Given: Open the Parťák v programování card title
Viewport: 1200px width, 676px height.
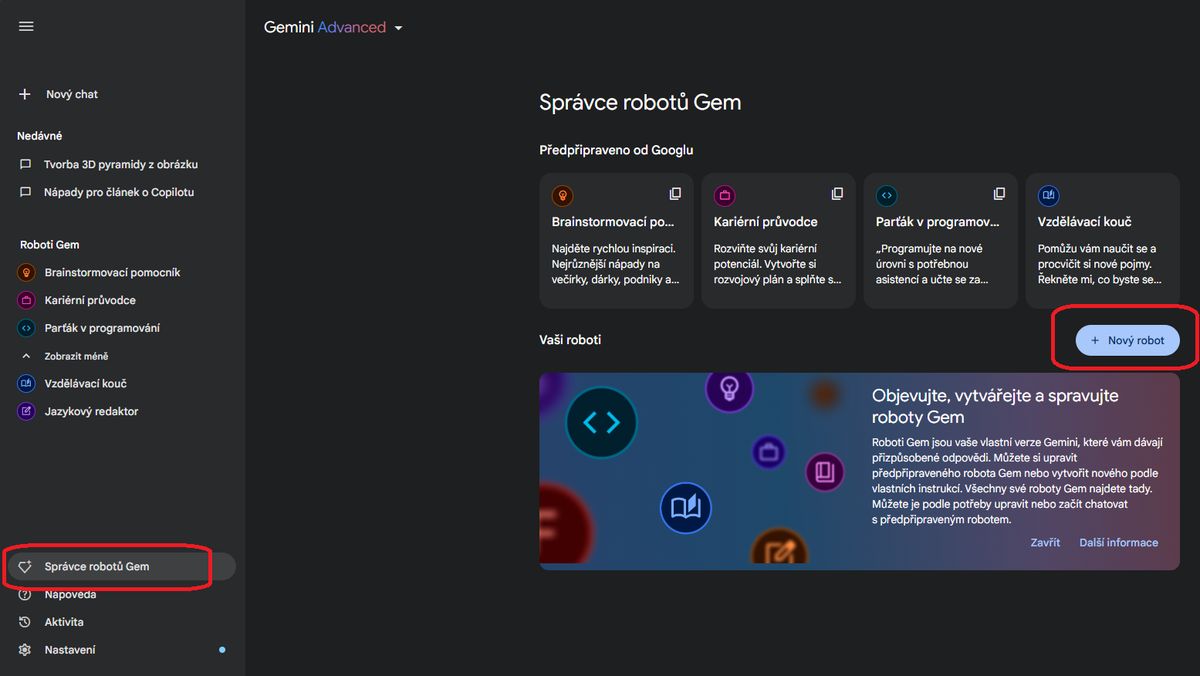Looking at the screenshot, I should click(x=938, y=222).
